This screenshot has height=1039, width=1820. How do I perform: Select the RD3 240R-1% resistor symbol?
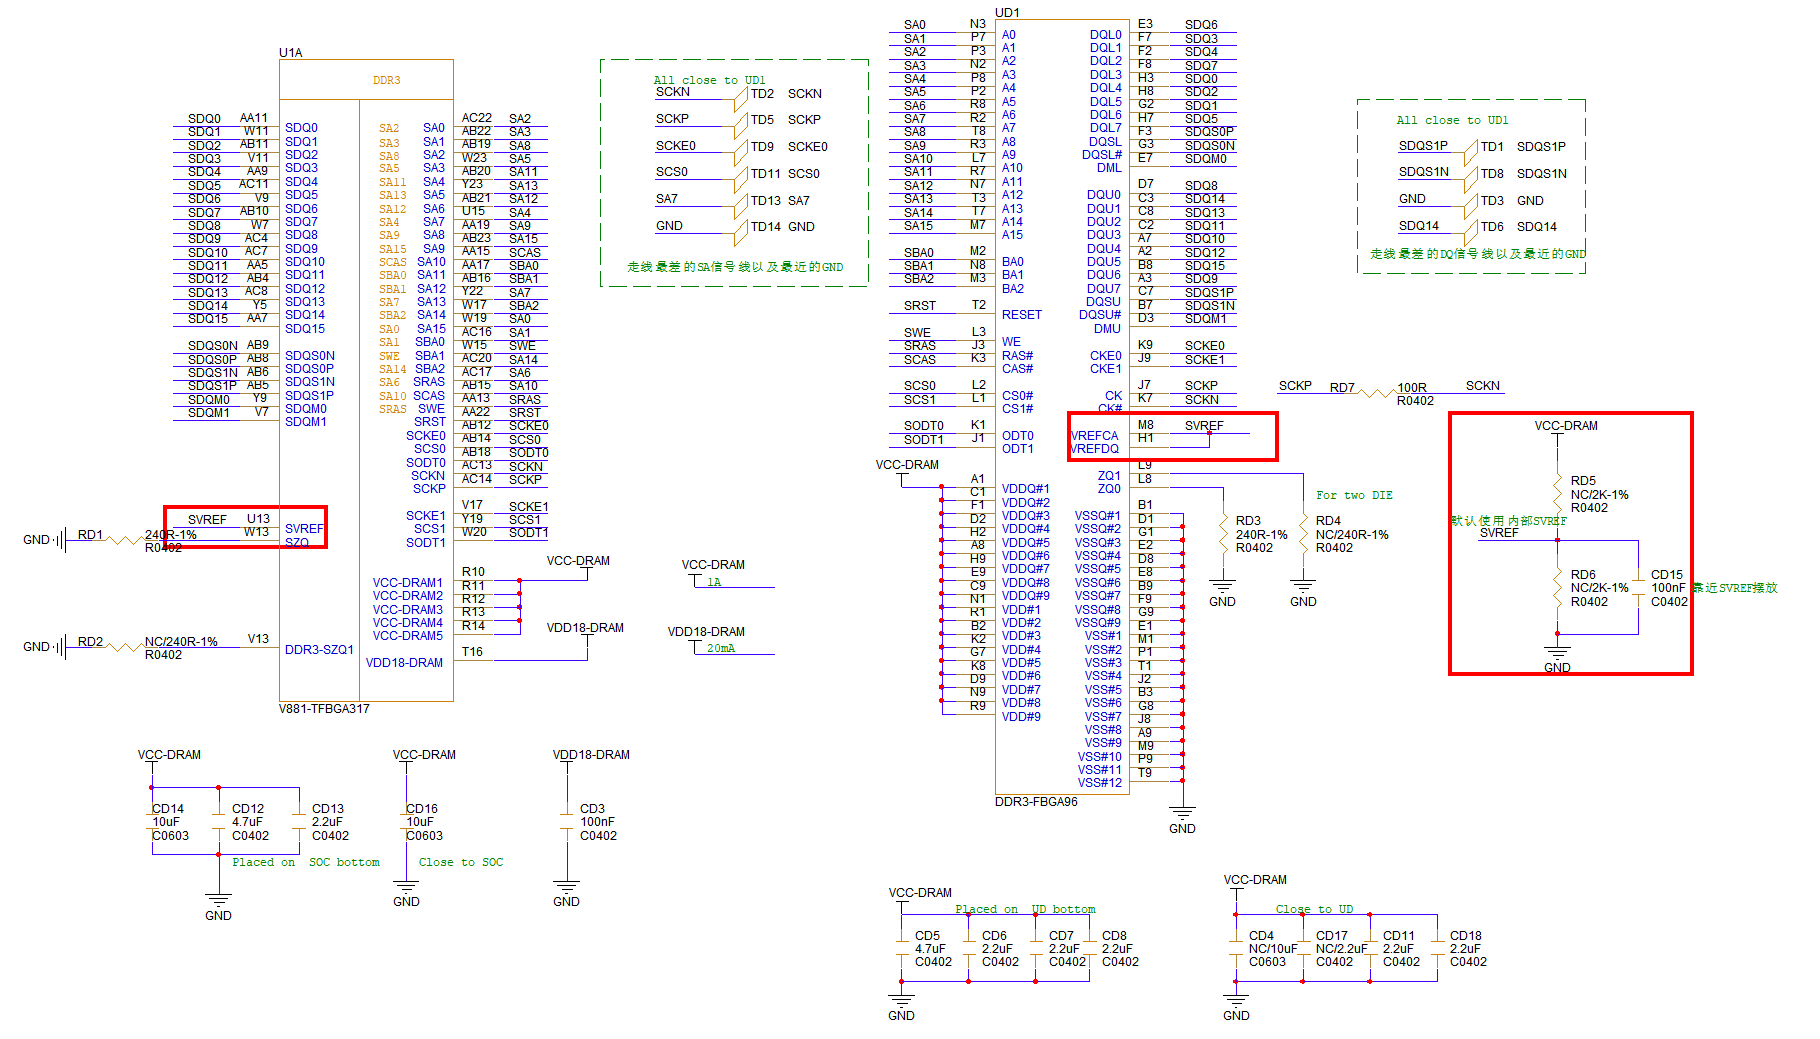point(1222,534)
